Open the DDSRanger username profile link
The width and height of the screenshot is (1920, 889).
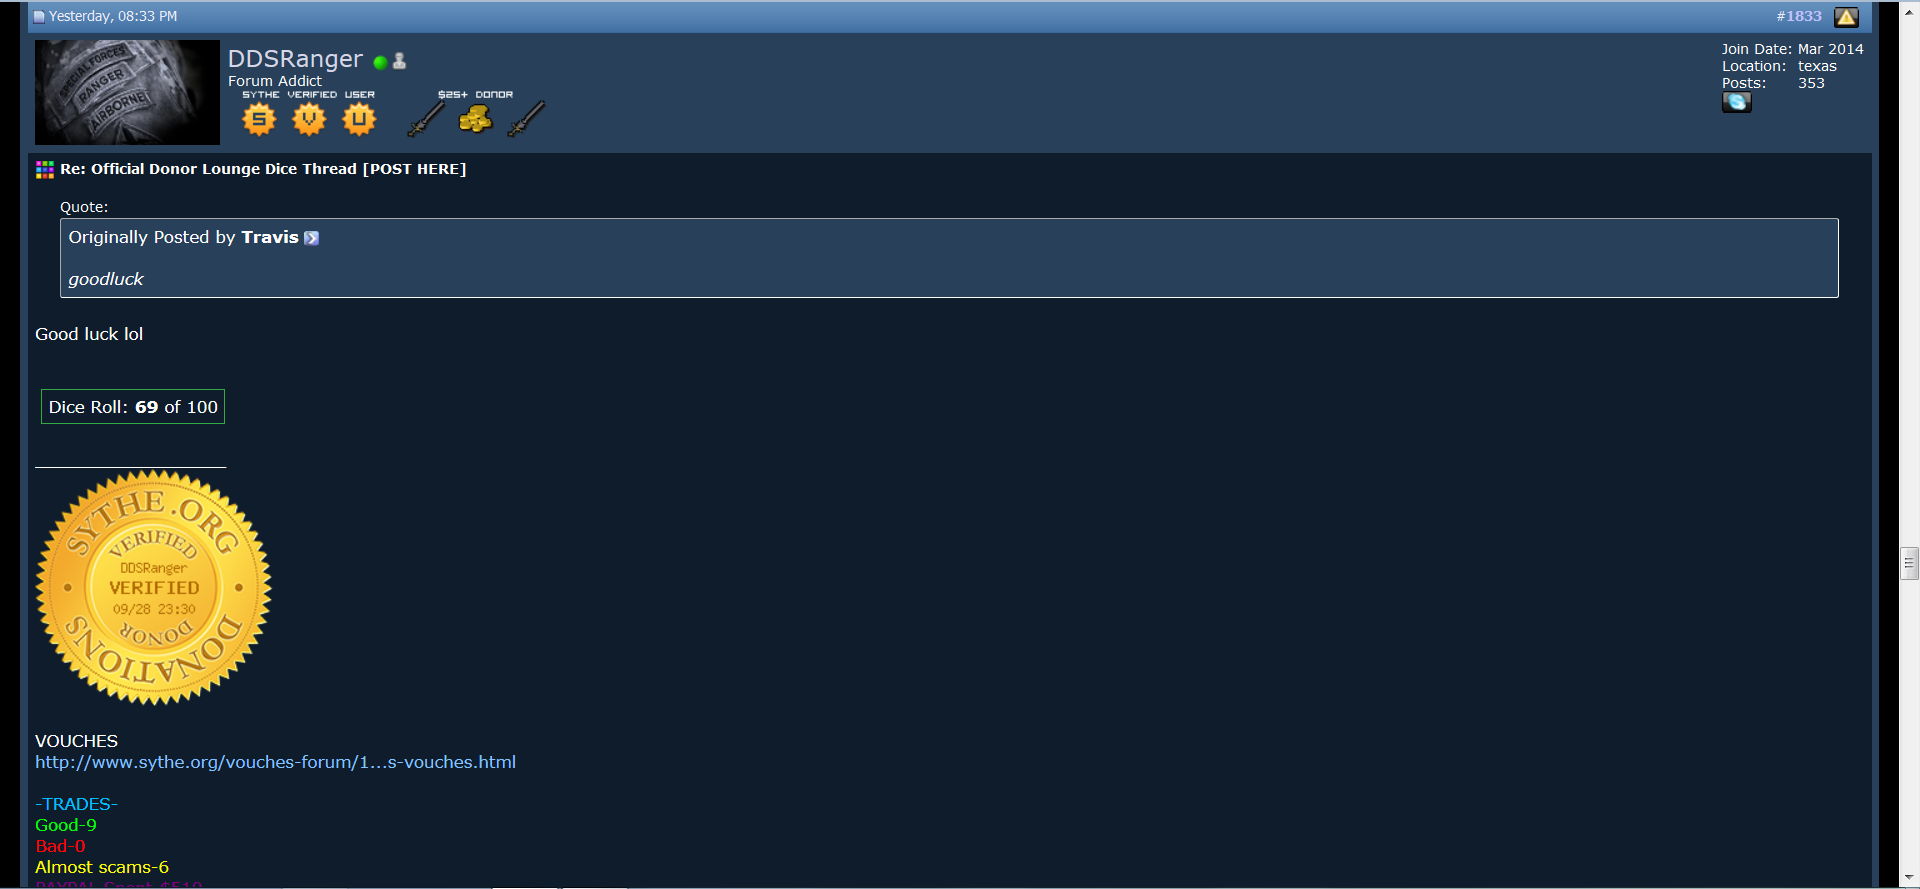[295, 59]
